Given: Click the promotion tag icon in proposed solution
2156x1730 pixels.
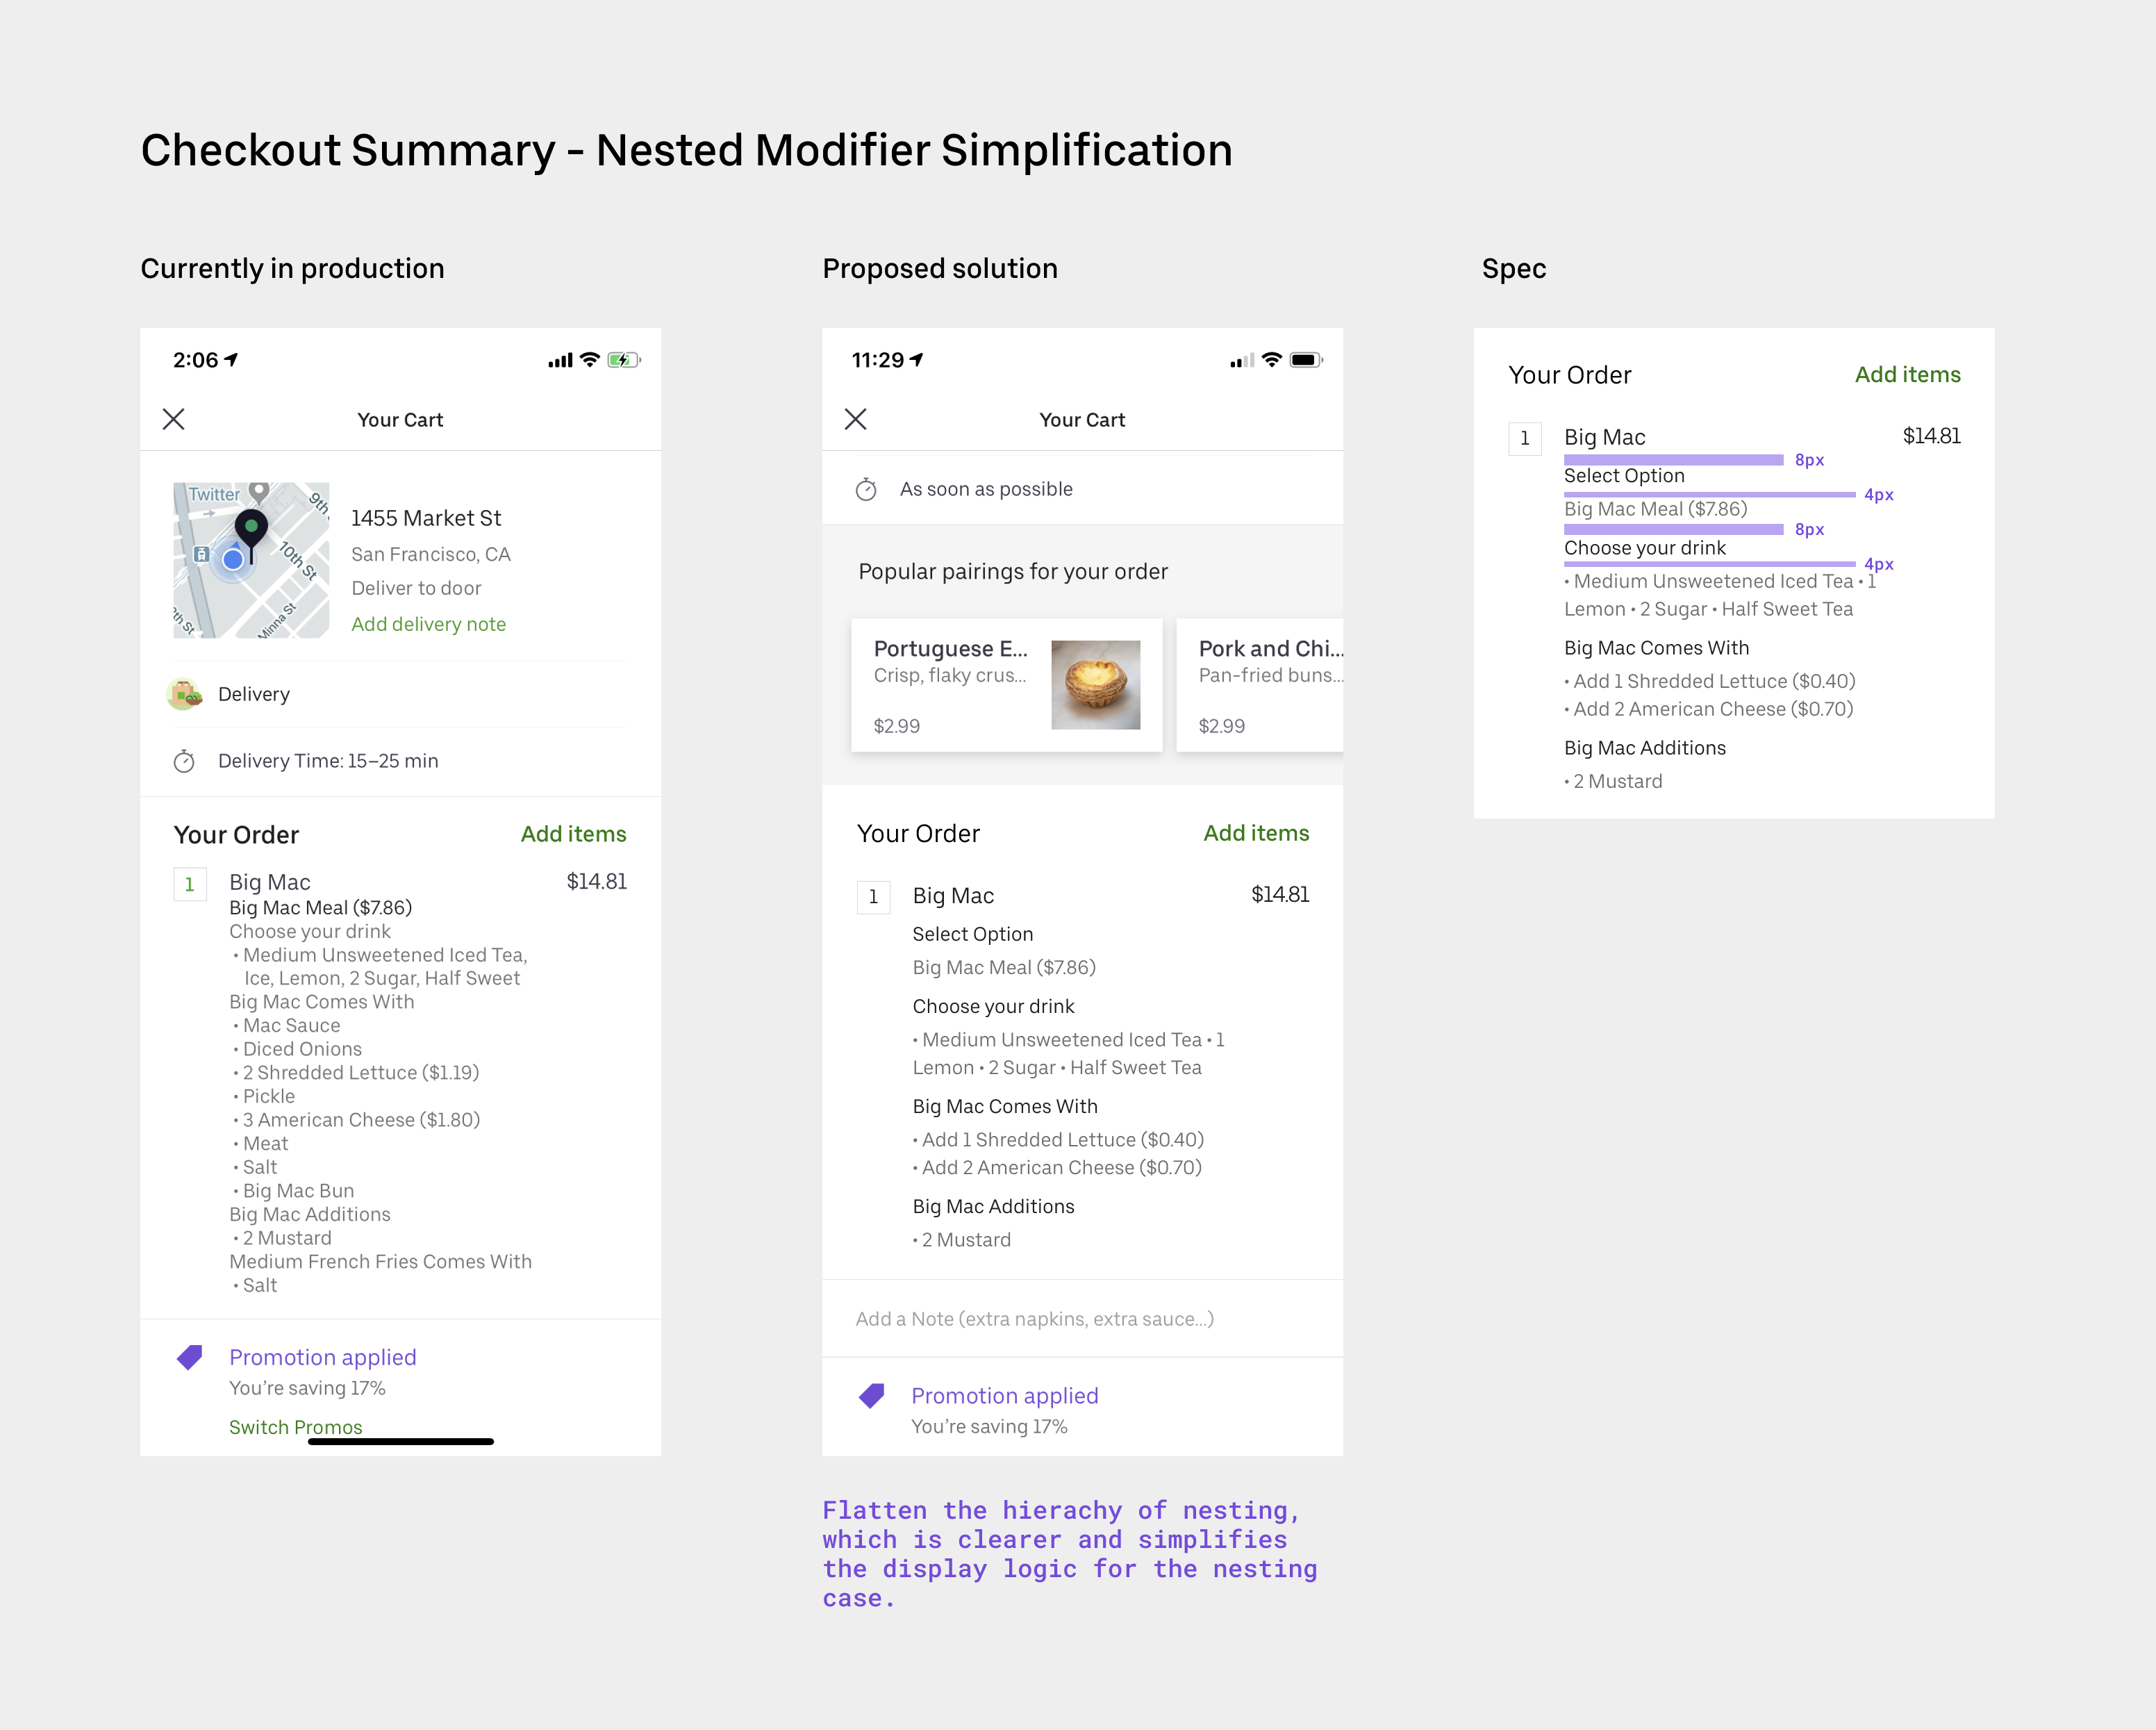Looking at the screenshot, I should point(872,1396).
